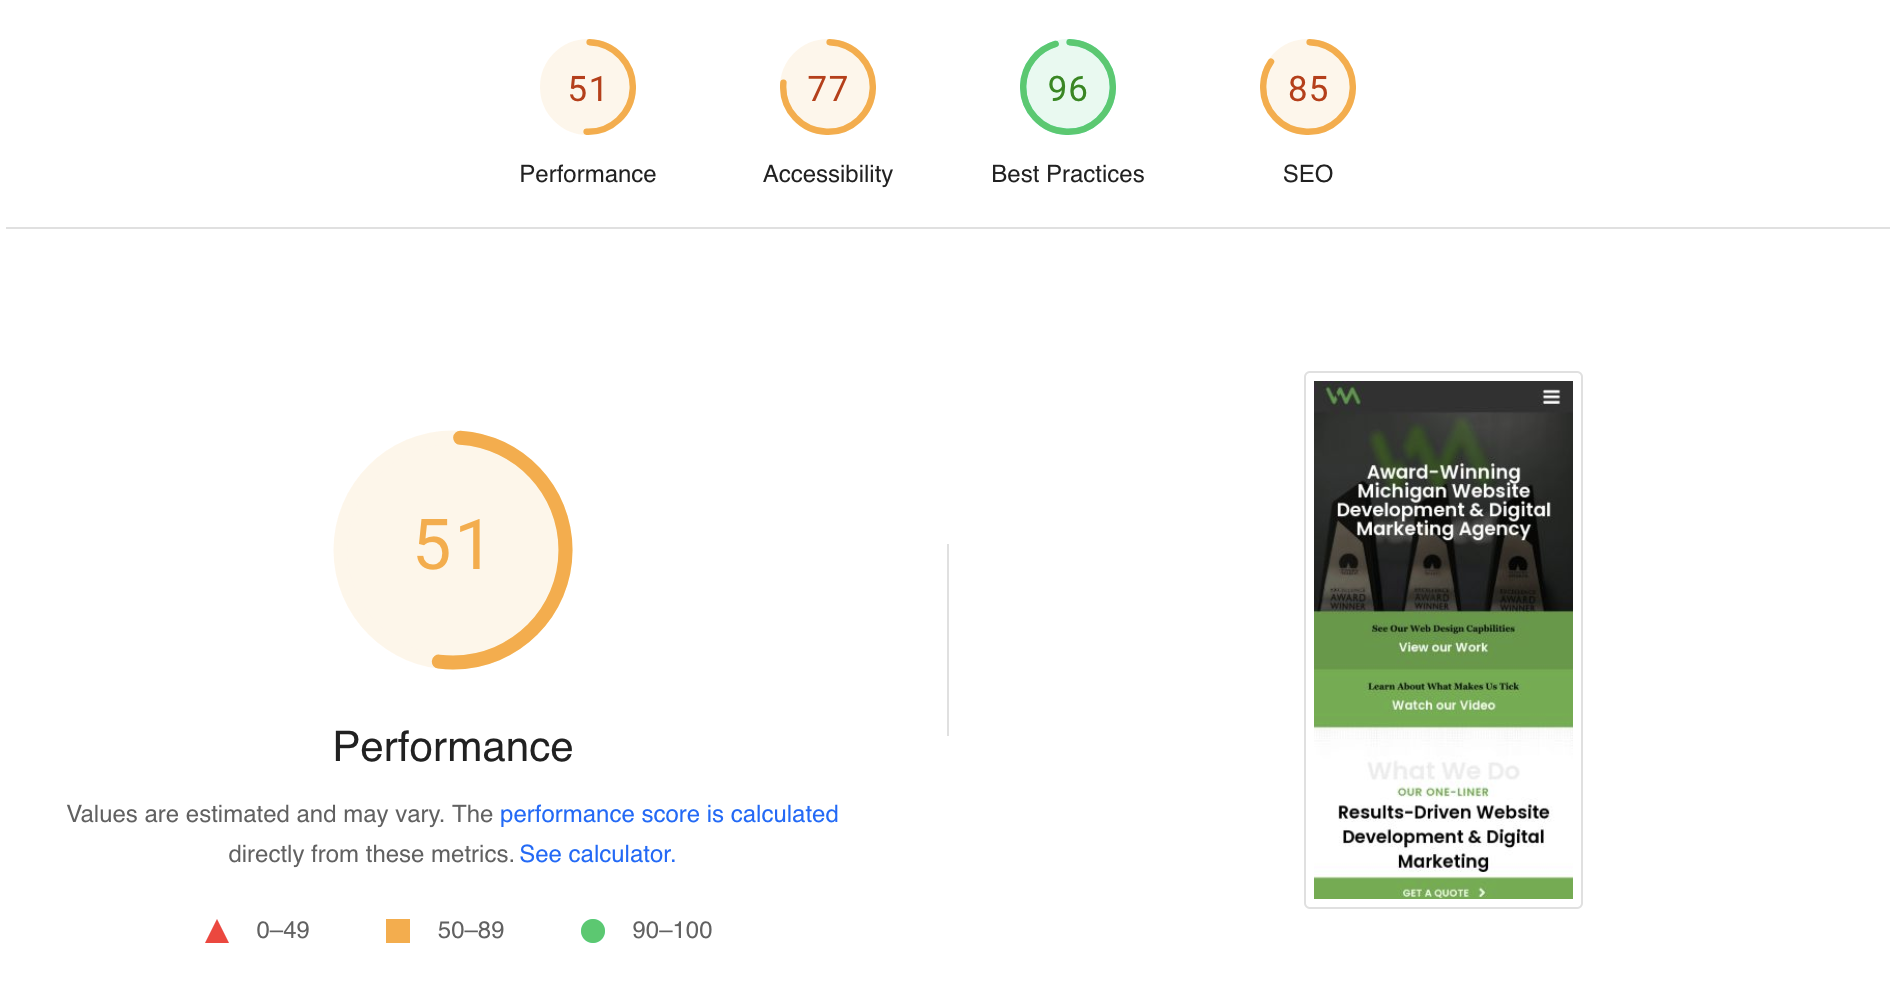Viewport: 1900px width, 990px height.
Task: Click the Accessibility score gauge showing 77
Action: [827, 88]
